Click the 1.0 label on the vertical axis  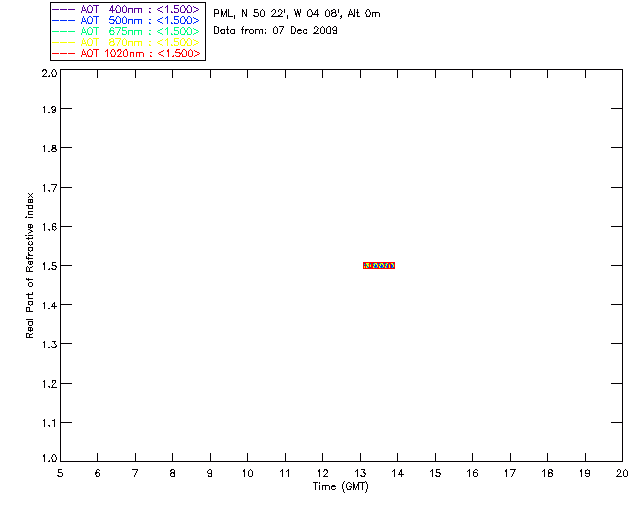49,459
